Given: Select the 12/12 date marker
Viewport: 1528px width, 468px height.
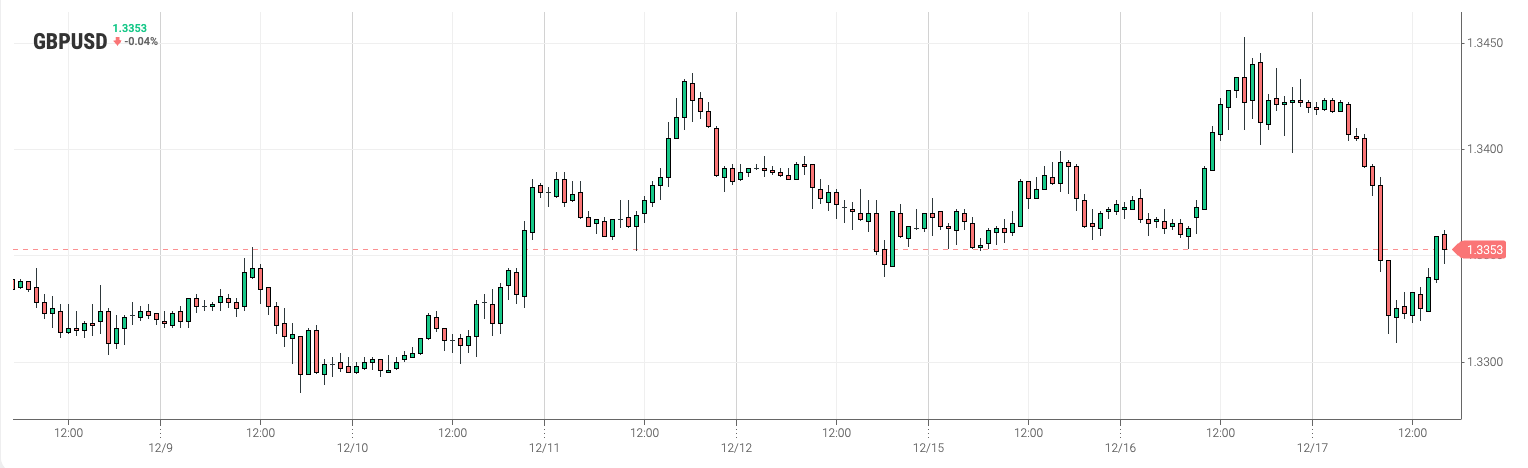Looking at the screenshot, I should [736, 448].
